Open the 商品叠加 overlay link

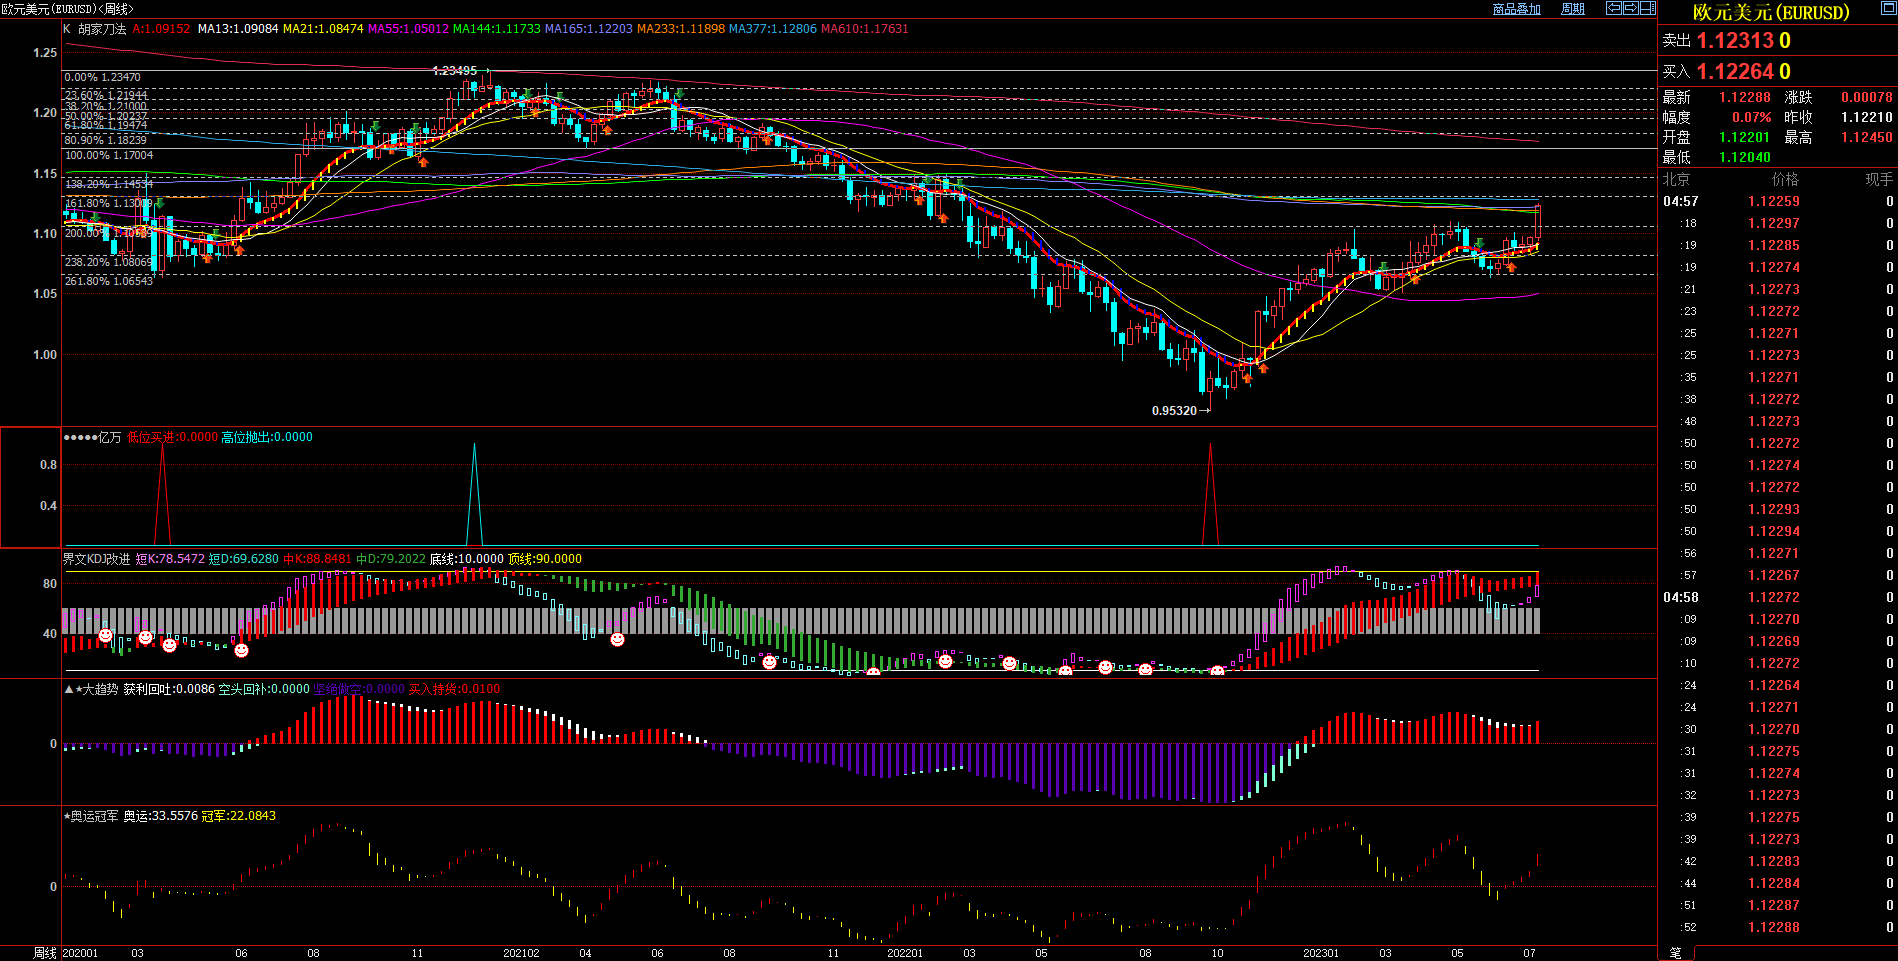pos(1516,9)
